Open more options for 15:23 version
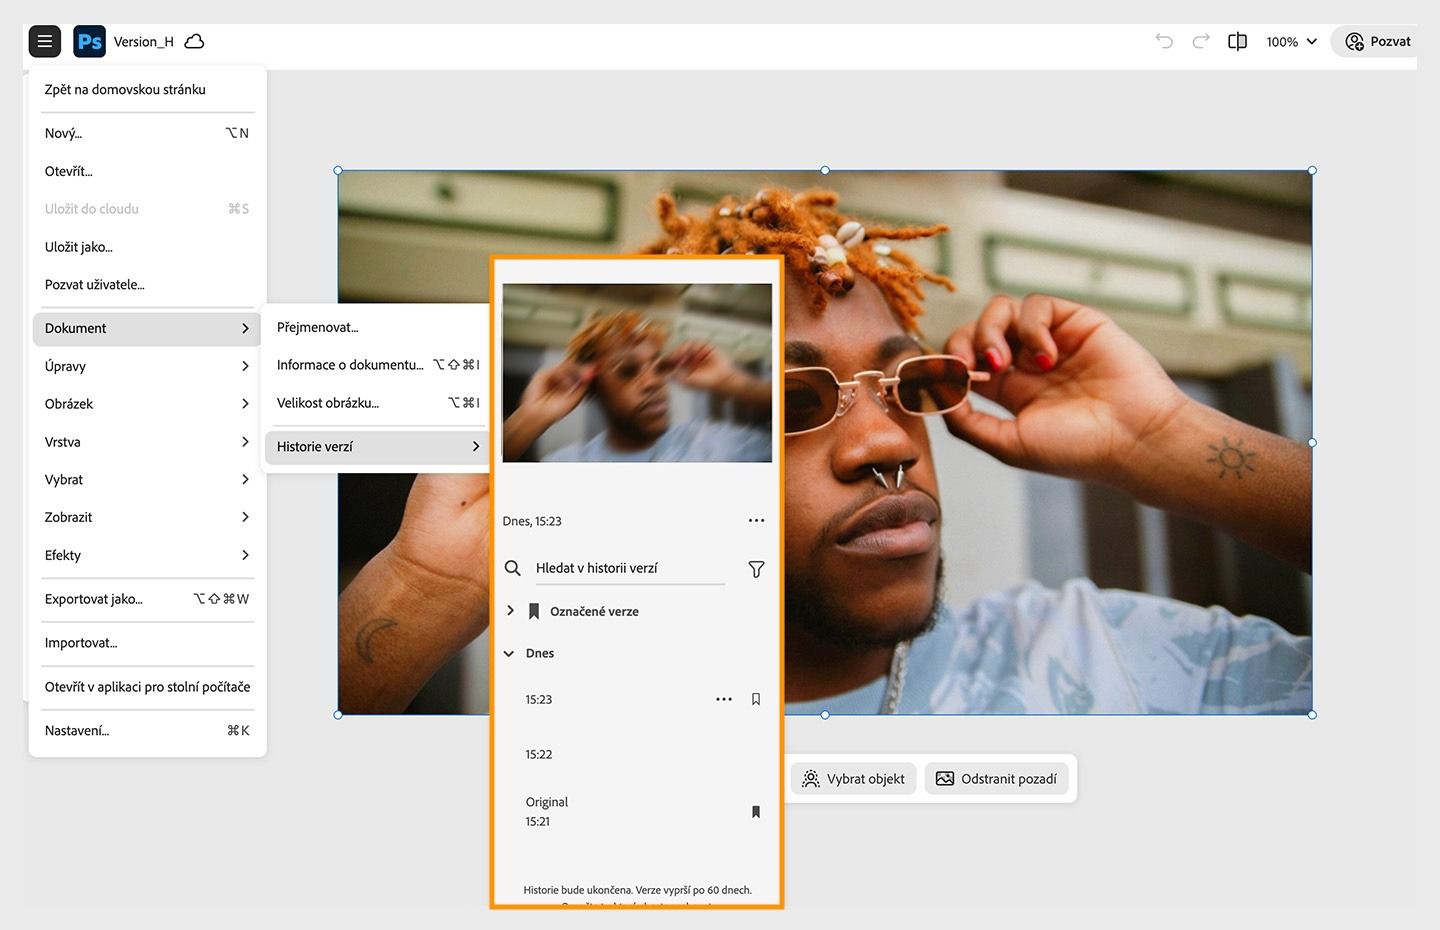The image size is (1440, 930). [x=724, y=699]
